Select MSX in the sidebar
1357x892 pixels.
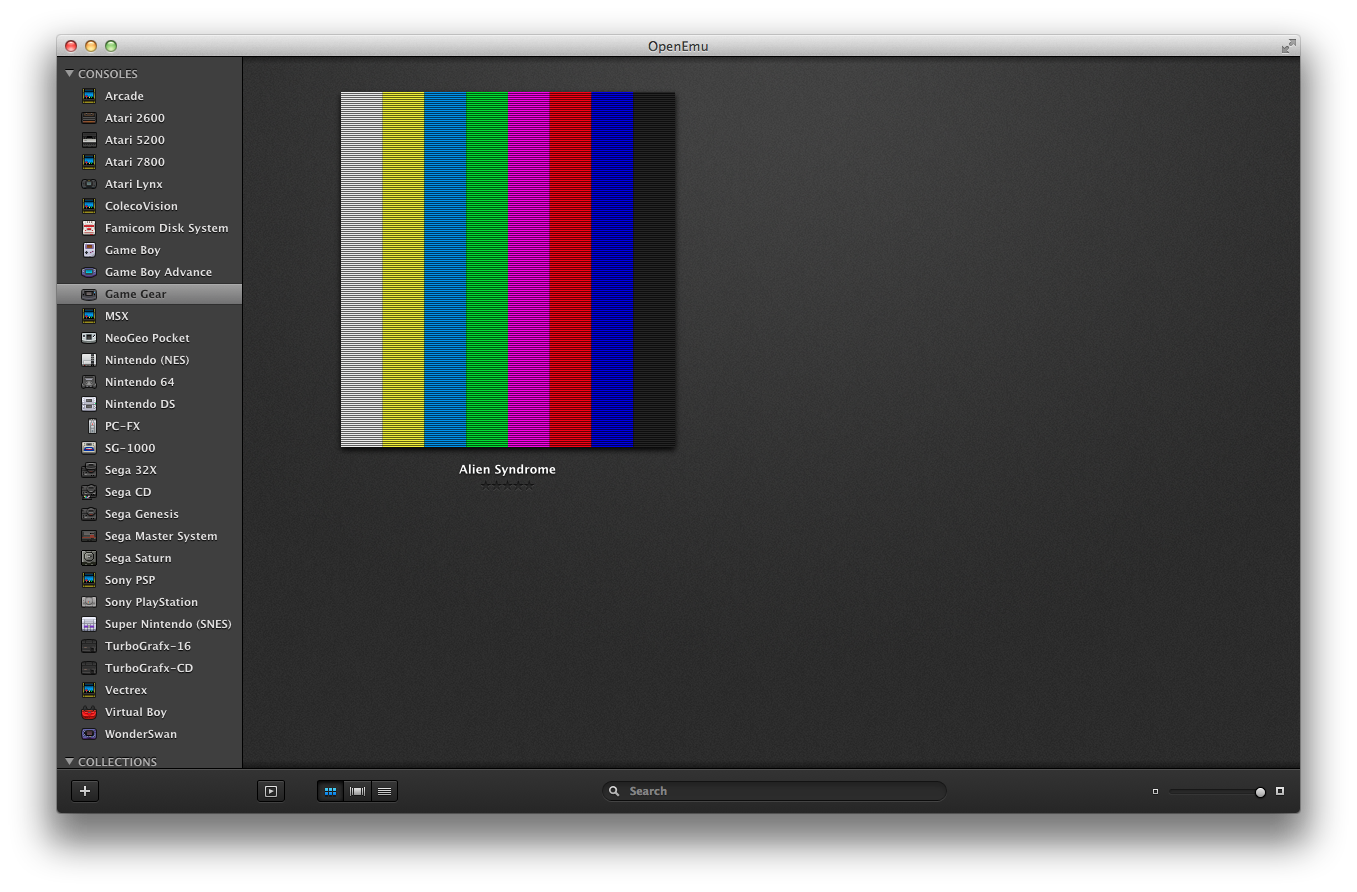pyautogui.click(x=149, y=316)
